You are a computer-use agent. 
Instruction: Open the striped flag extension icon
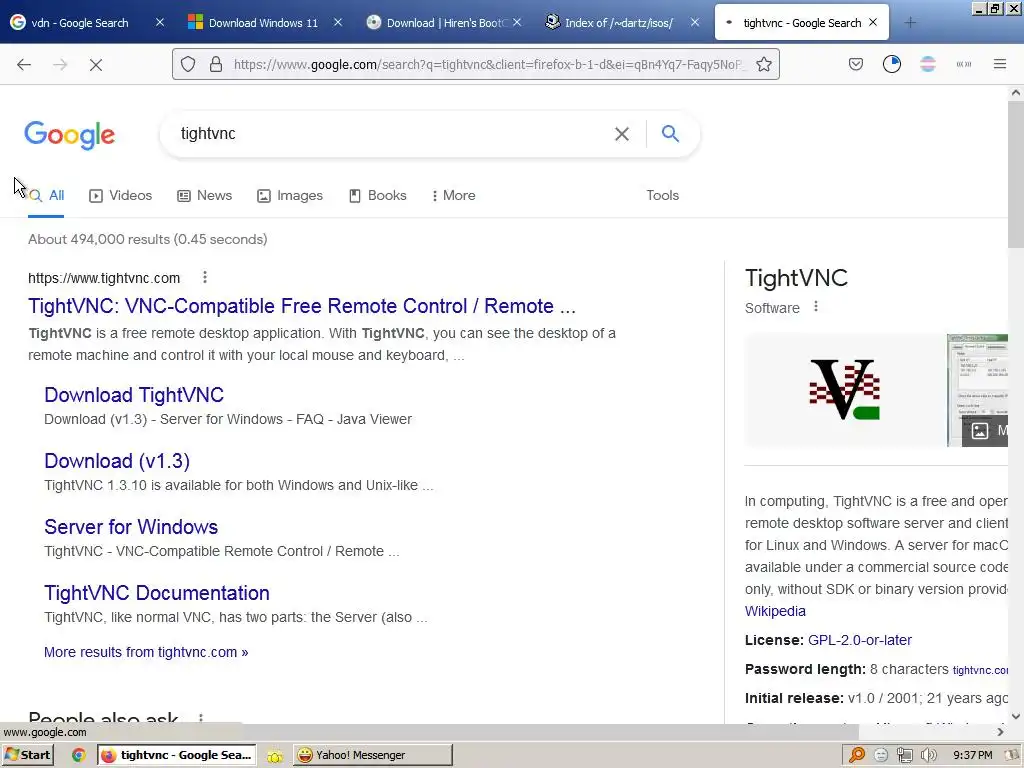point(928,64)
